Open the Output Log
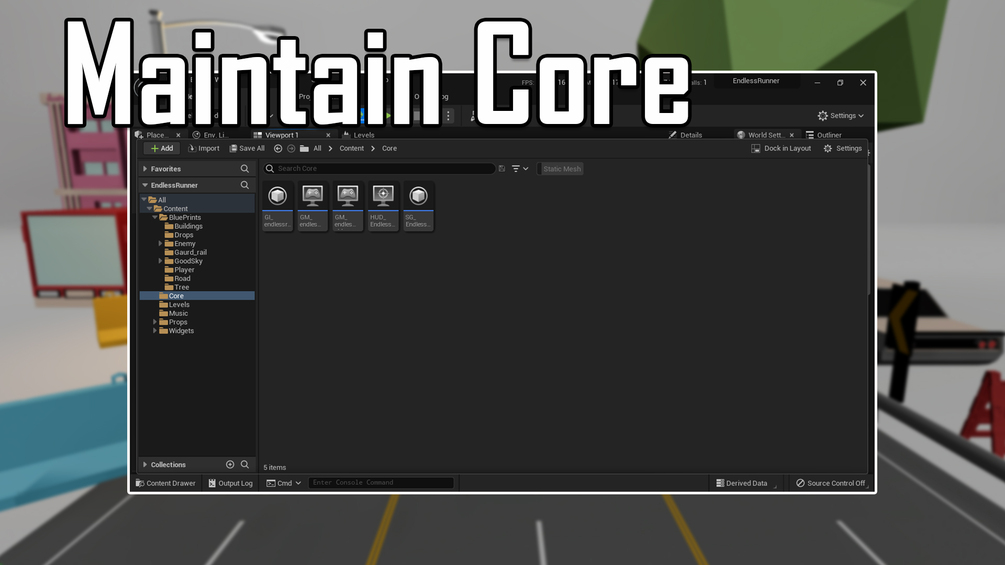The image size is (1005, 565). (x=231, y=483)
